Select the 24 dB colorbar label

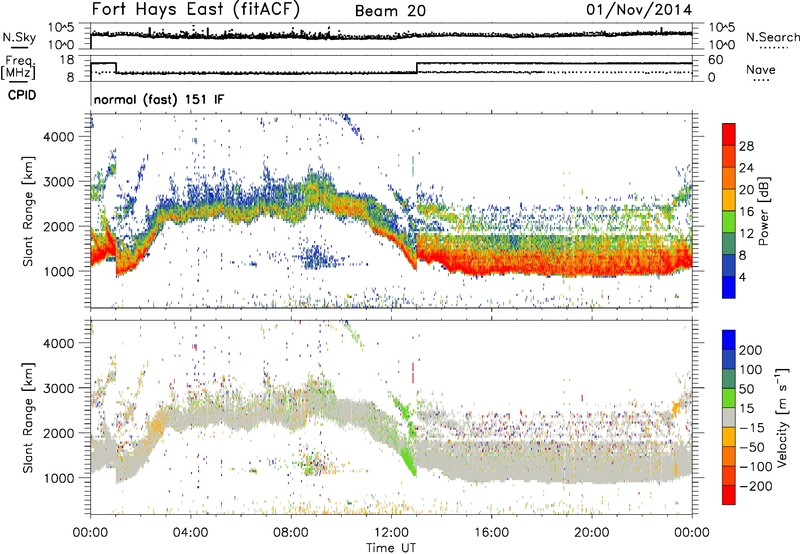[746, 168]
